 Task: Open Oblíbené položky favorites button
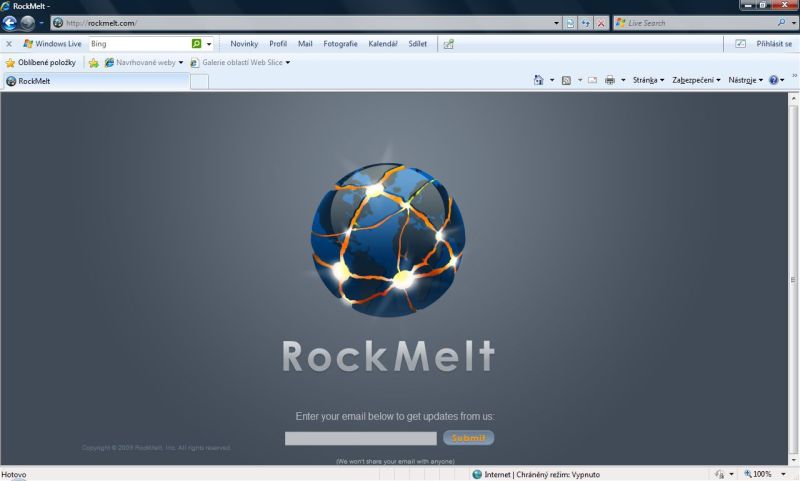coord(40,62)
